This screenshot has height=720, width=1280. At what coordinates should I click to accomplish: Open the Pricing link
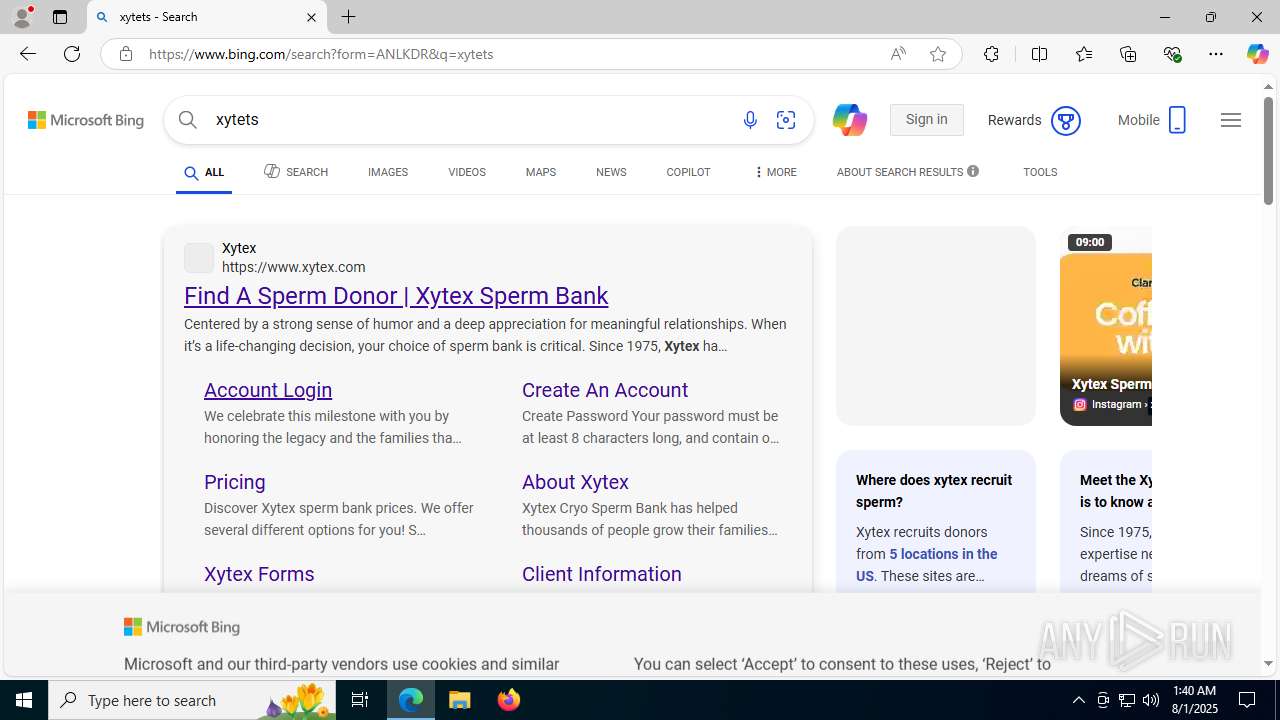coord(235,482)
